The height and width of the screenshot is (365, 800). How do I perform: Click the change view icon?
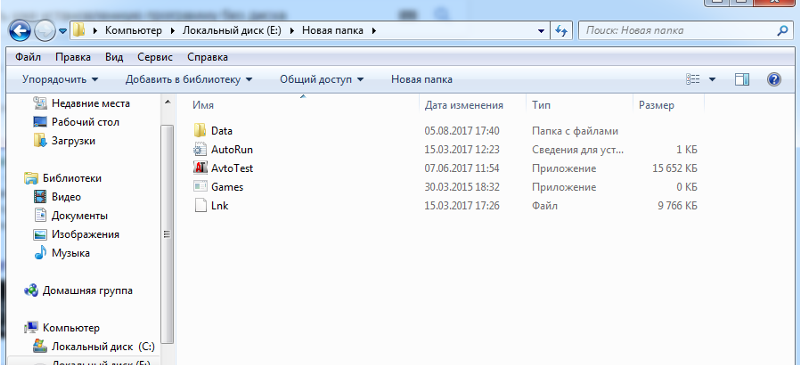tap(692, 80)
